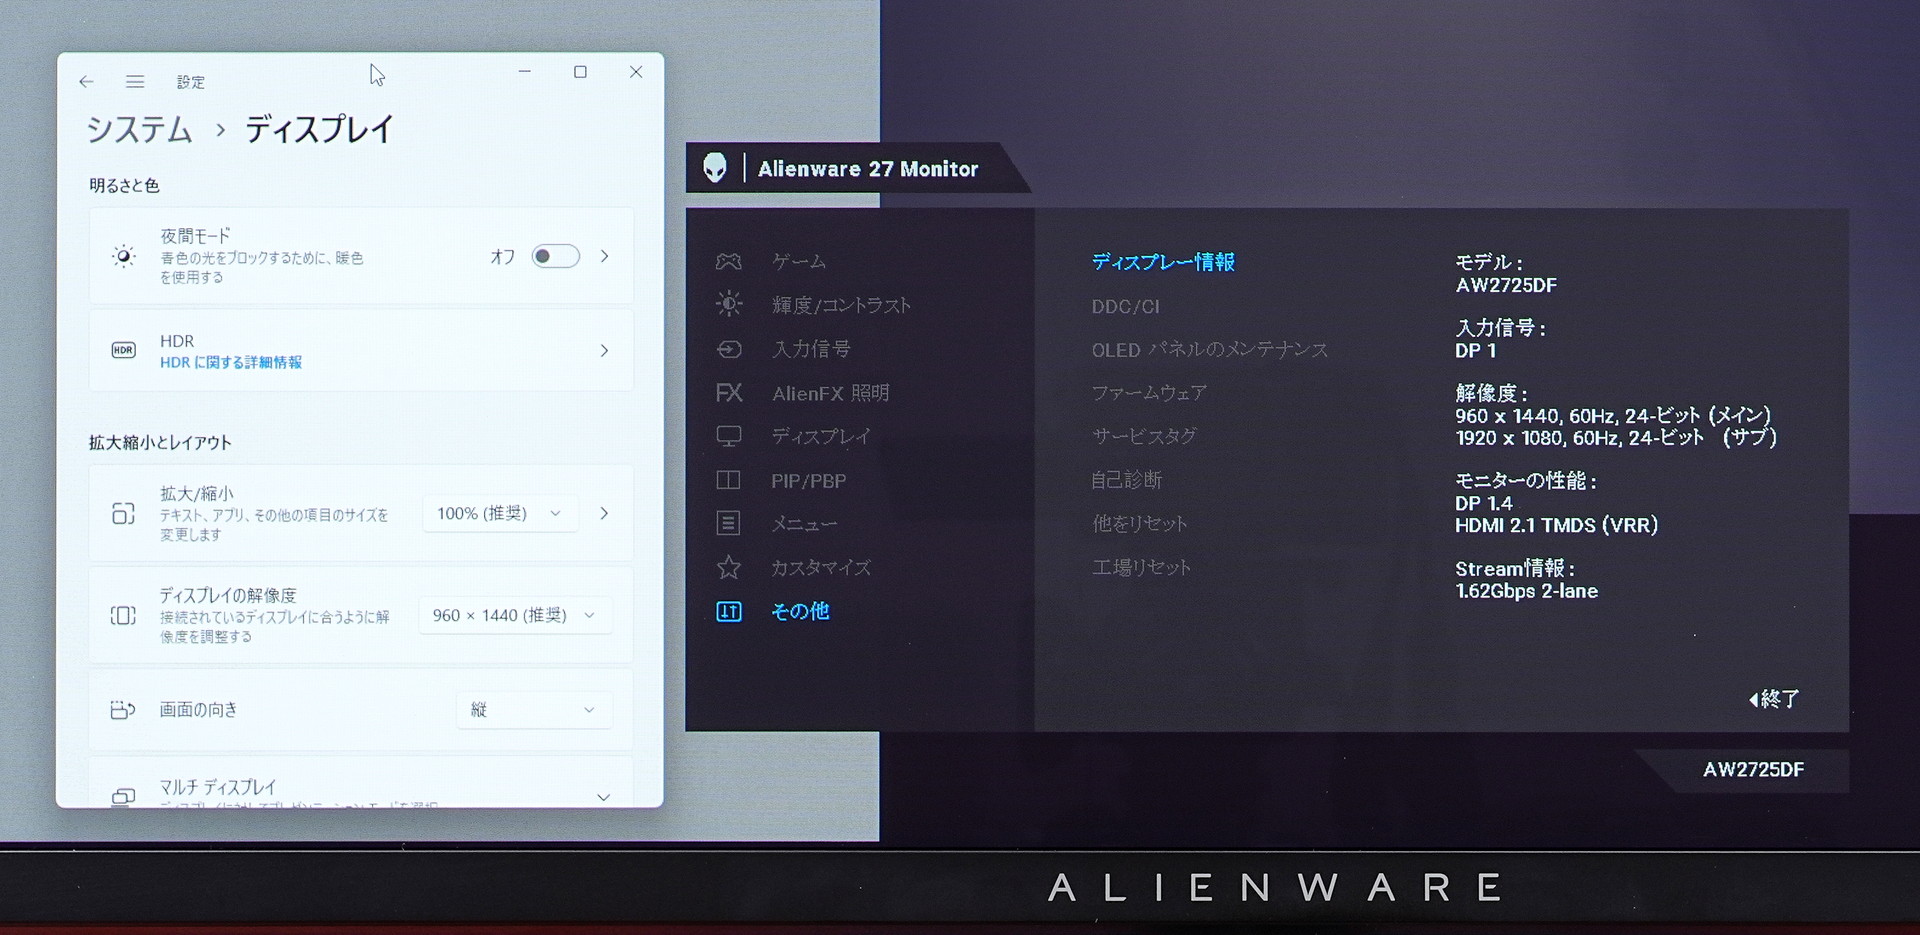Click the screen orientation (画面の向き) icon
The width and height of the screenshot is (1920, 935).
[122, 709]
